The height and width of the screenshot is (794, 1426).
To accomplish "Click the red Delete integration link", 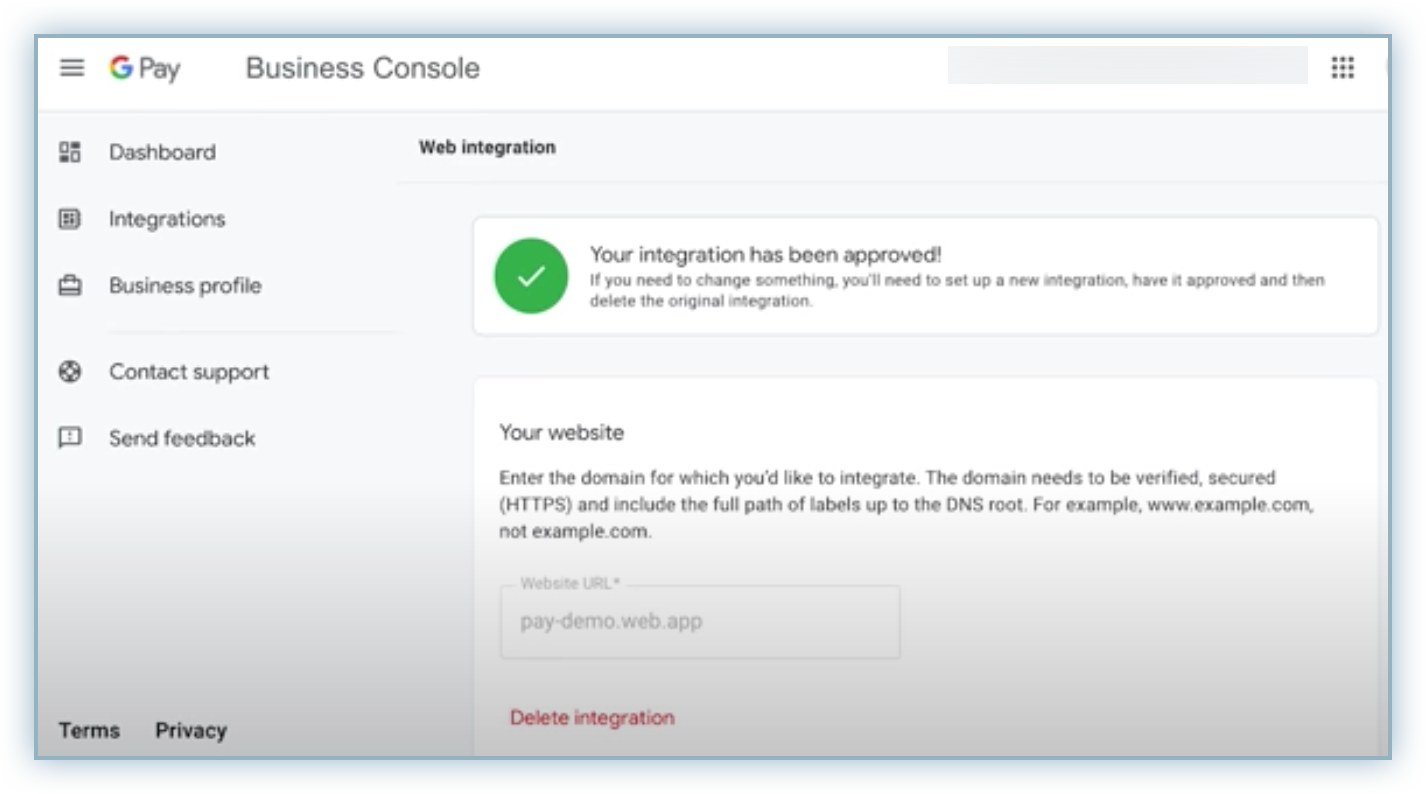I will [592, 717].
